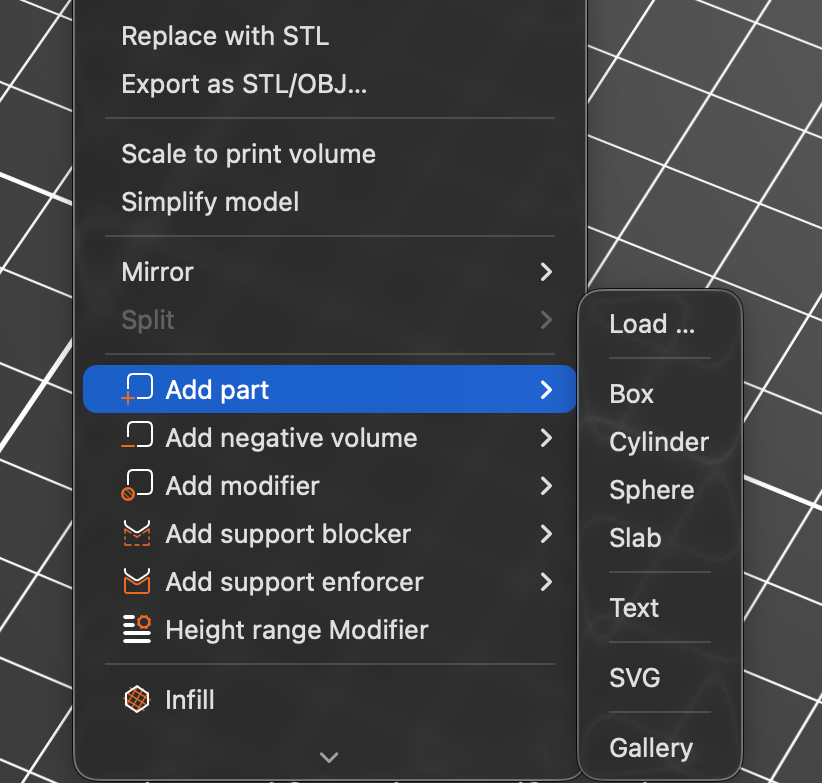Expand the Mirror submenu arrow
The image size is (822, 783).
546,272
